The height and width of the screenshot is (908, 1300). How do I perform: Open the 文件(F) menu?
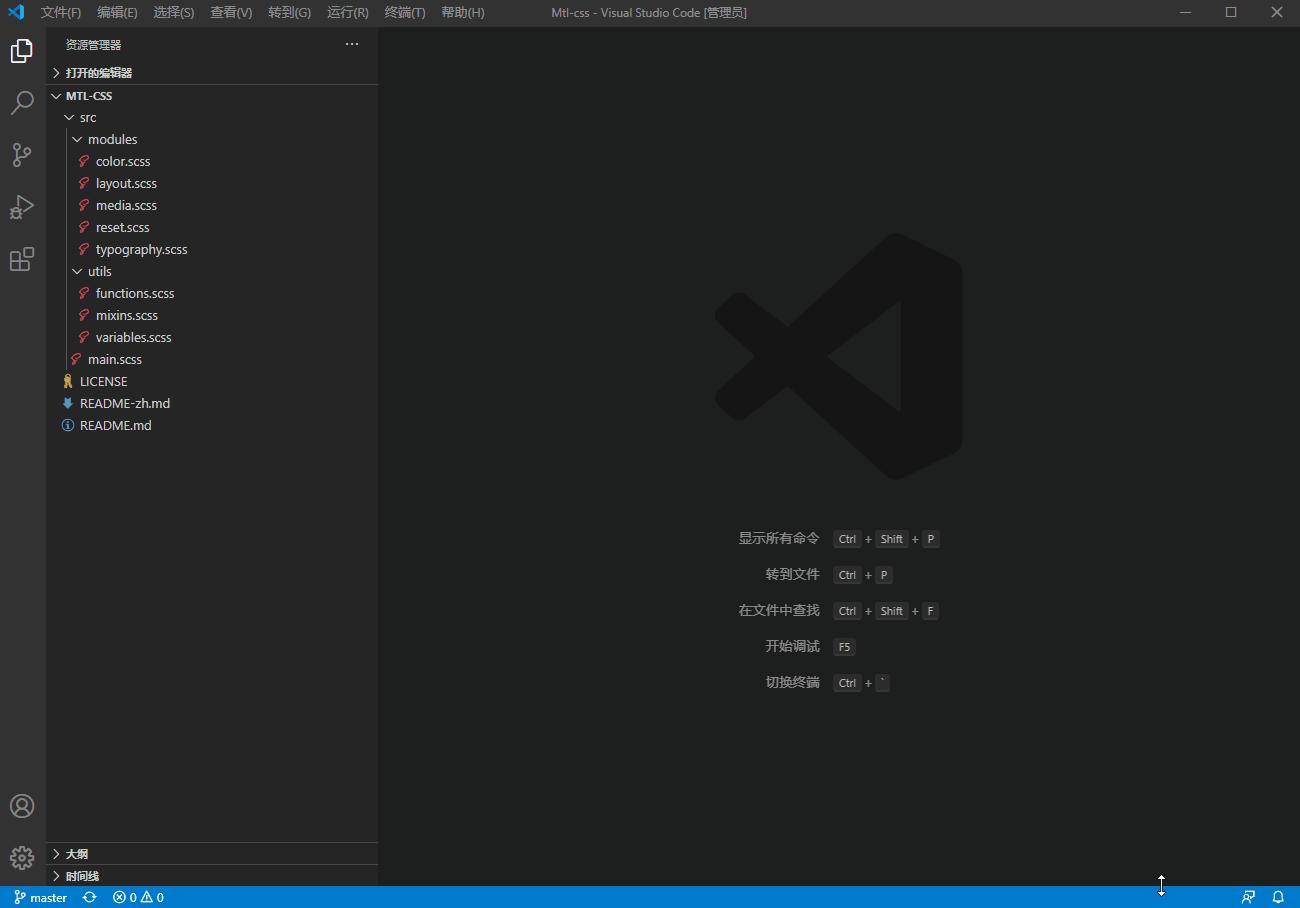point(61,12)
